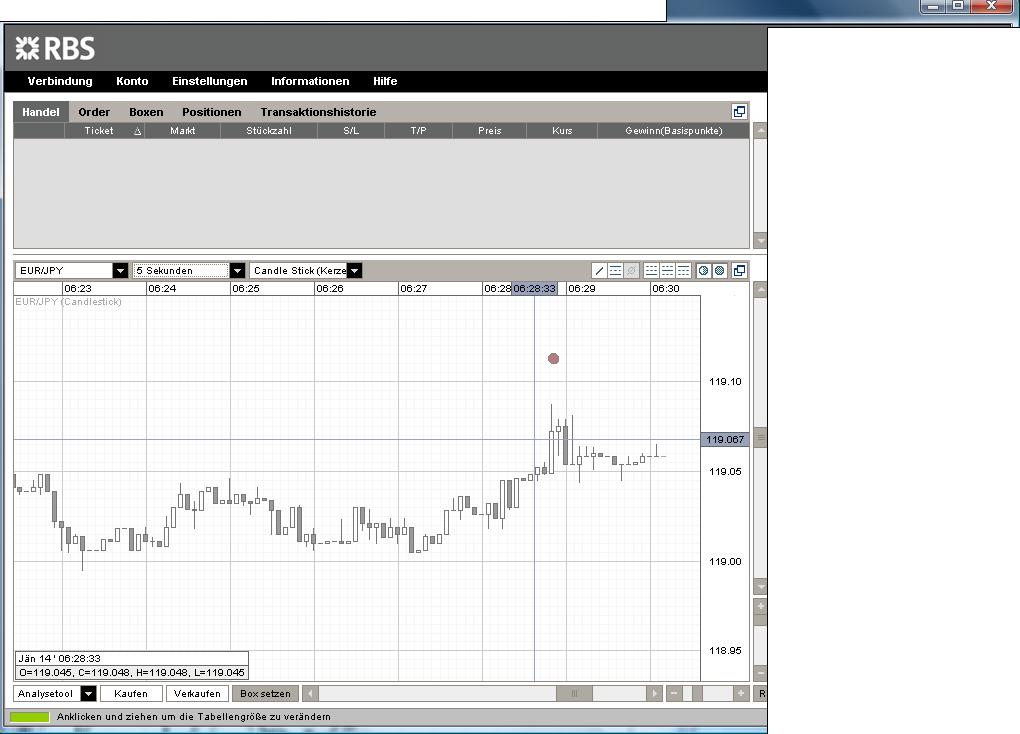Click the OHLC values readout
This screenshot has width=1020, height=734.
(131, 673)
